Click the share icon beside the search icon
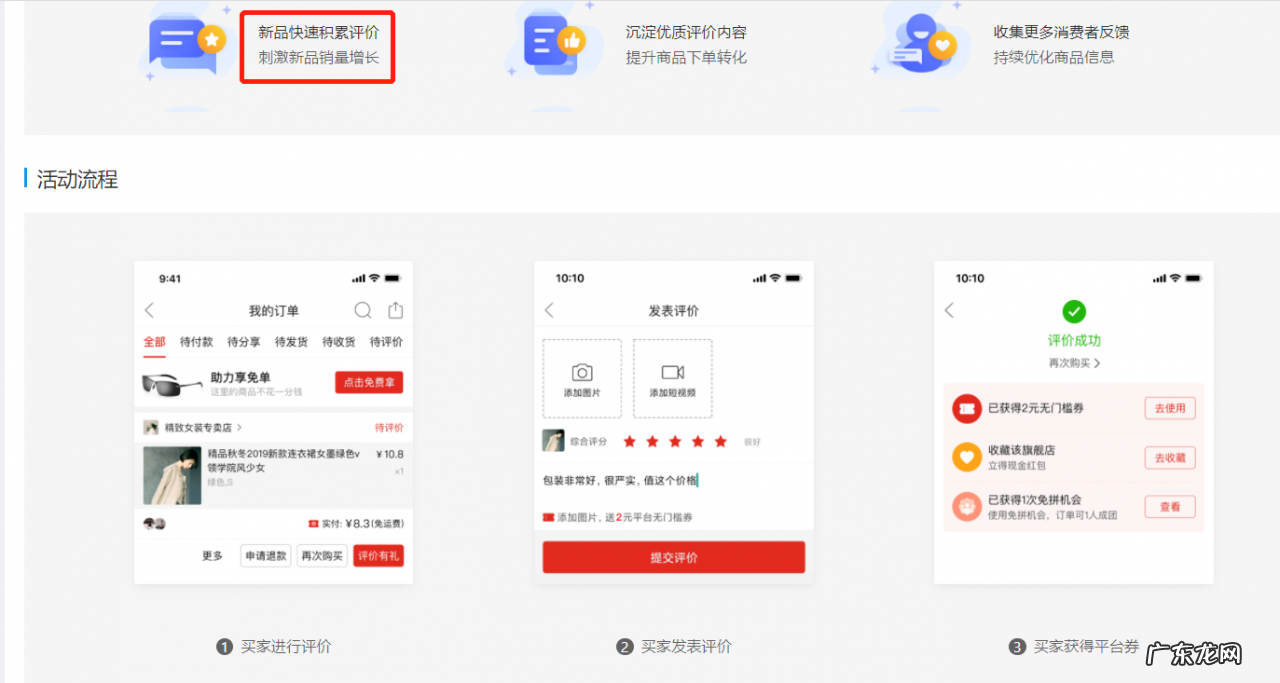Image resolution: width=1280 pixels, height=683 pixels. click(394, 309)
